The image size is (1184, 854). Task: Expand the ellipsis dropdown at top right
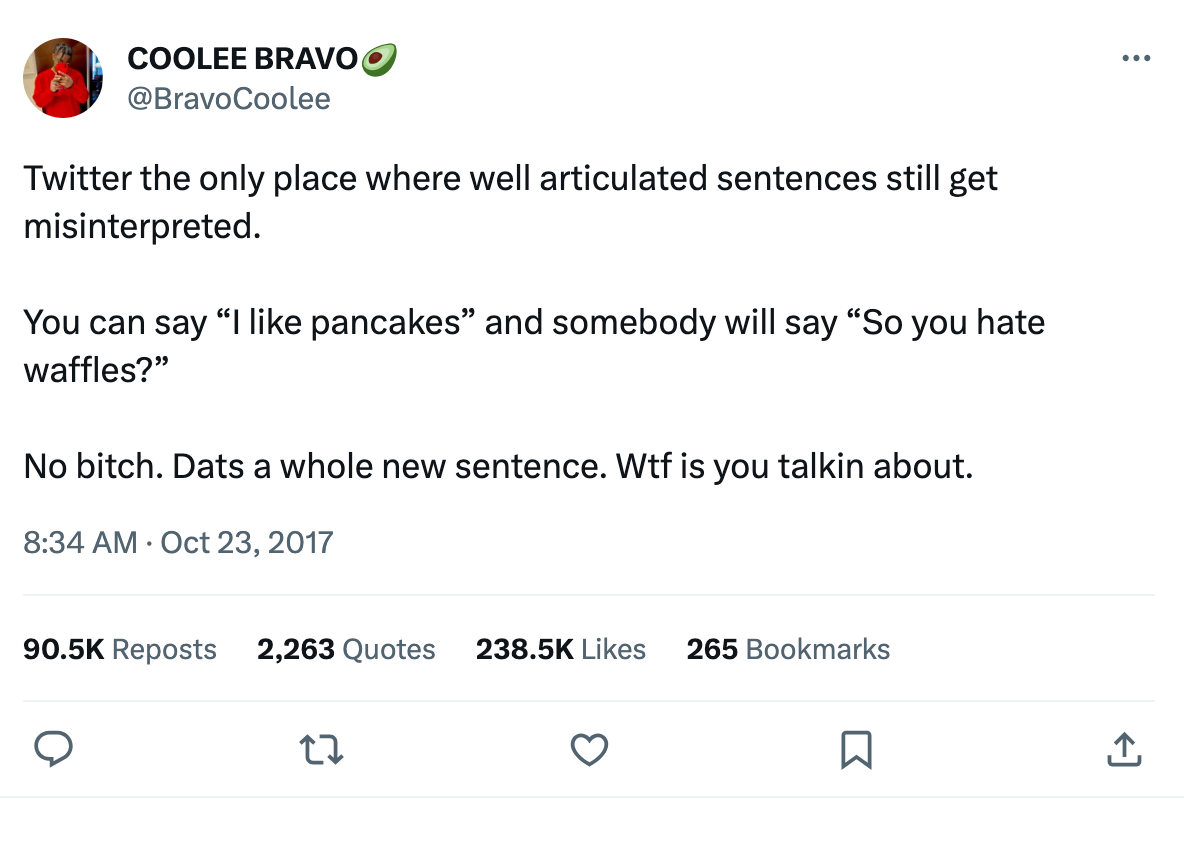click(1136, 58)
